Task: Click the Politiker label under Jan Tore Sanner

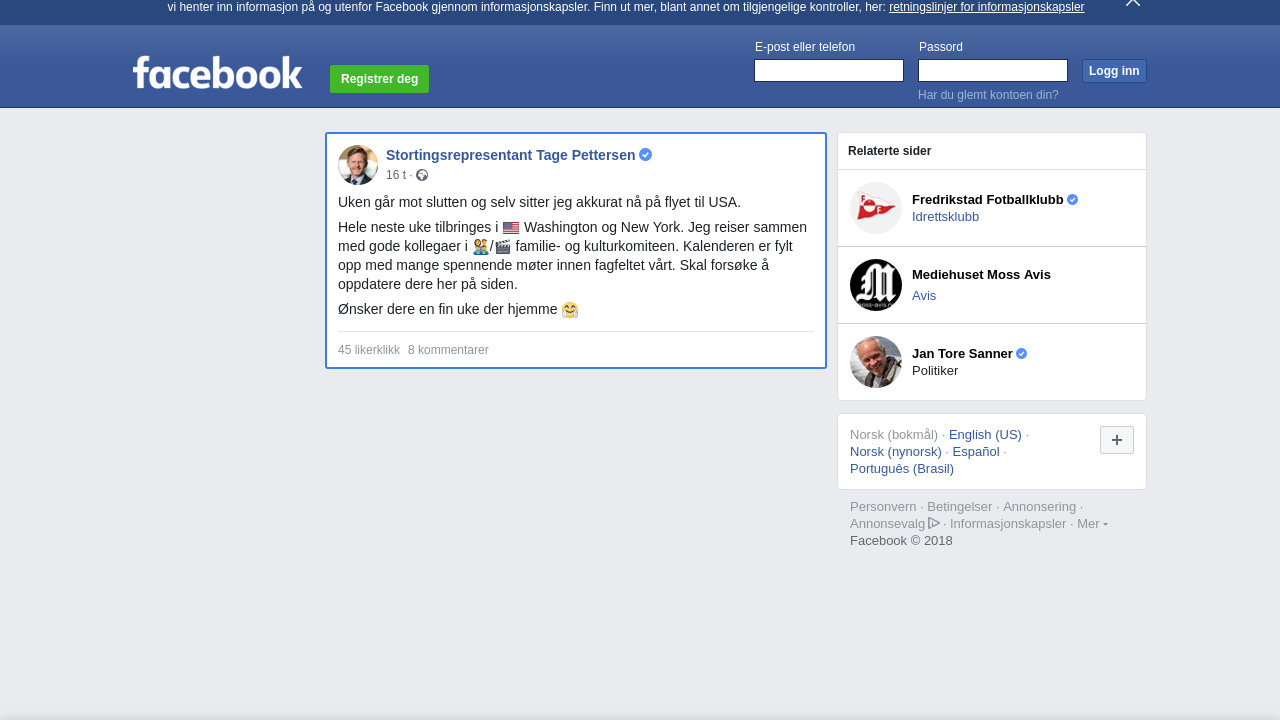Action: (935, 371)
